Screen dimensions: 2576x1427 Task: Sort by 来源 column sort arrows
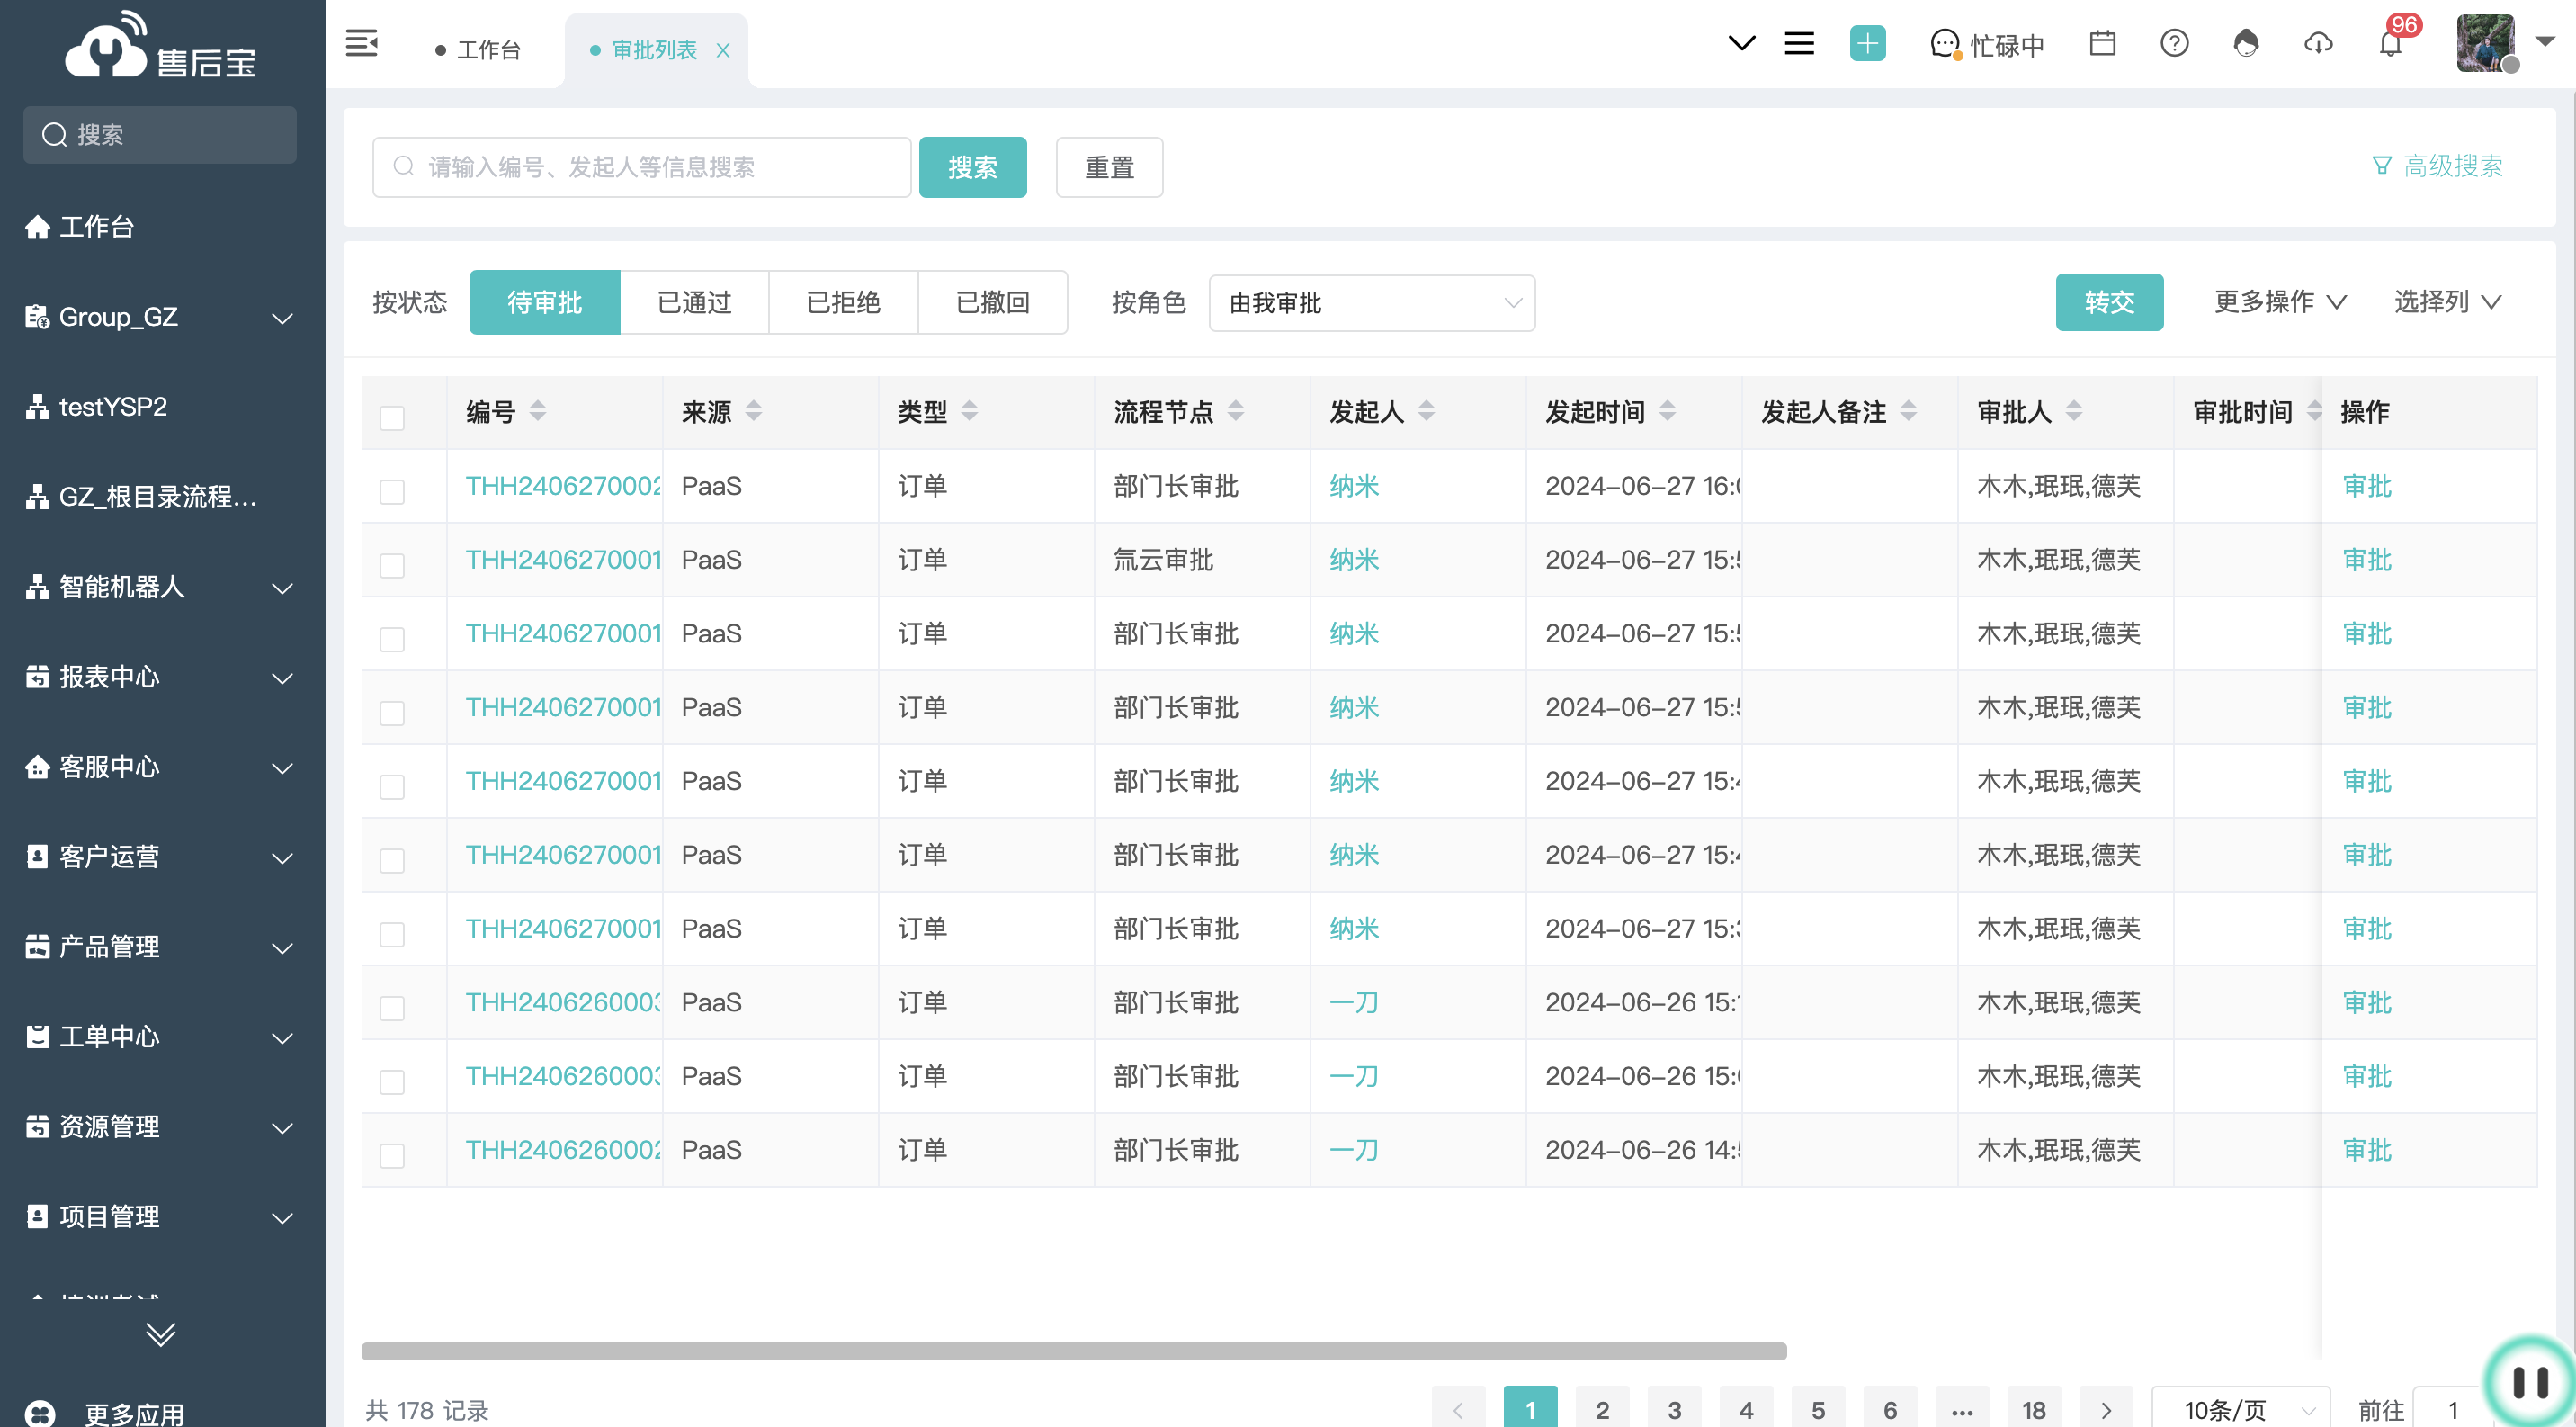point(754,410)
